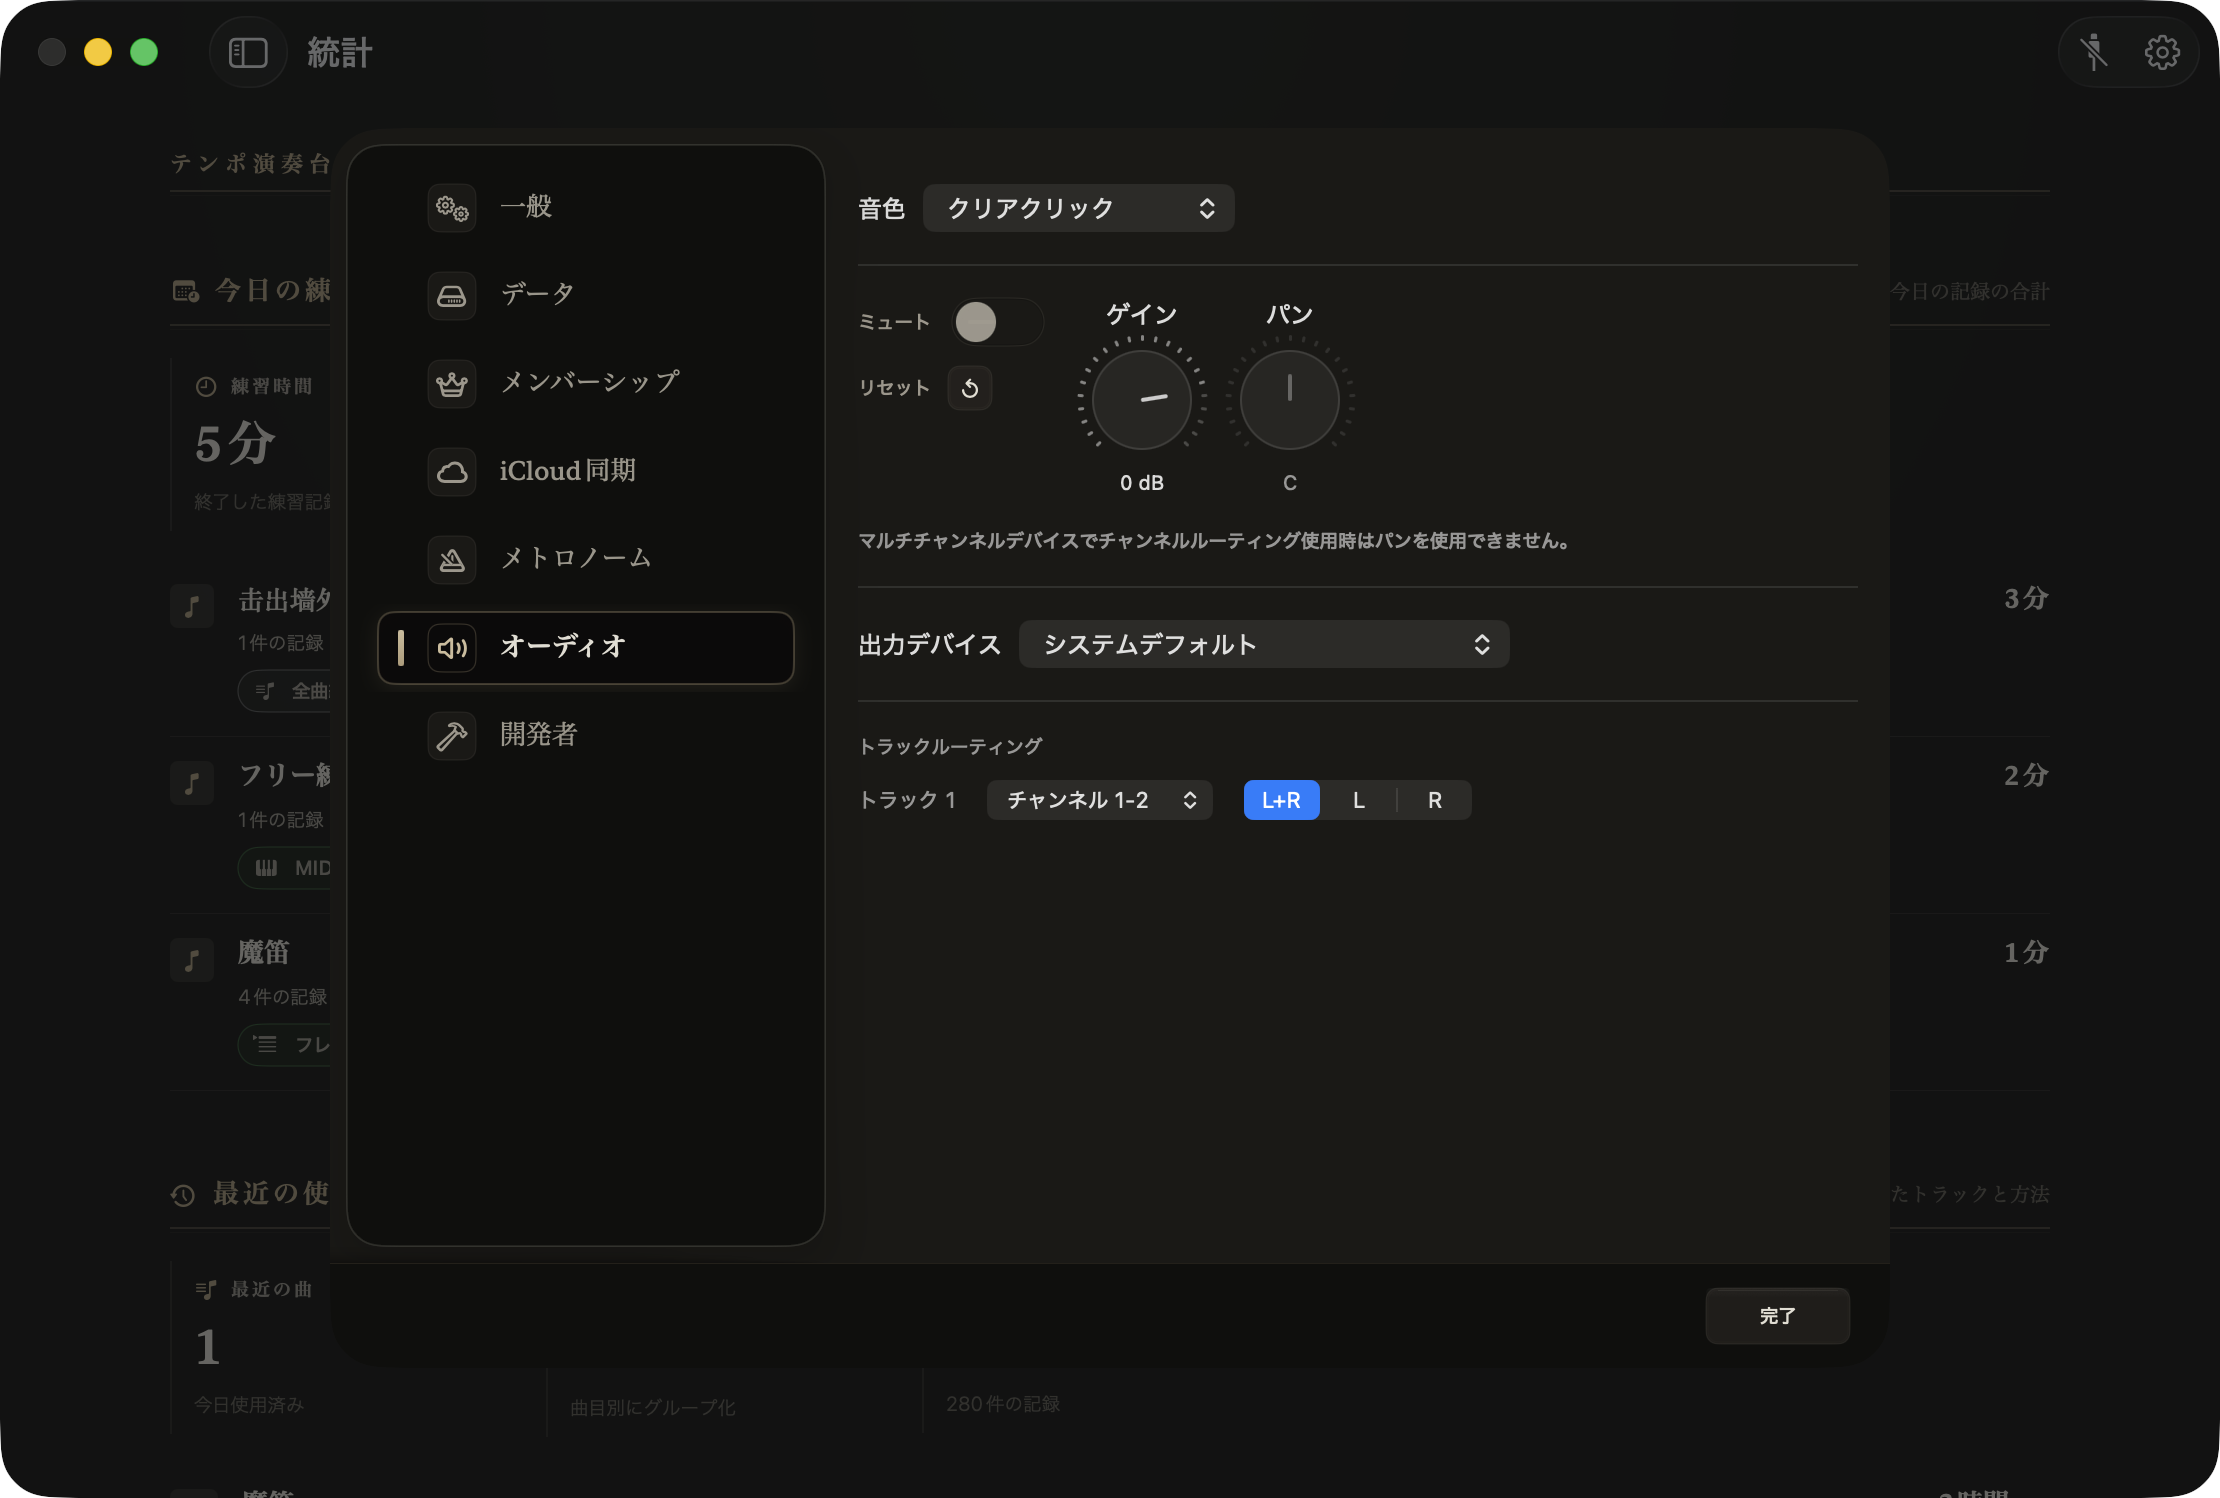This screenshot has width=2220, height=1498.
Task: Click the トラック 1 label
Action: coord(908,800)
